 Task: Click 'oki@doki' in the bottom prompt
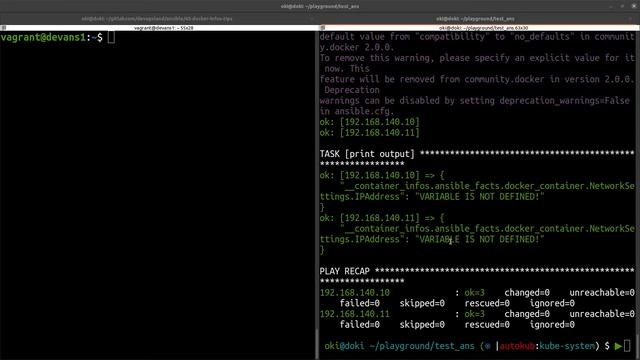344,346
